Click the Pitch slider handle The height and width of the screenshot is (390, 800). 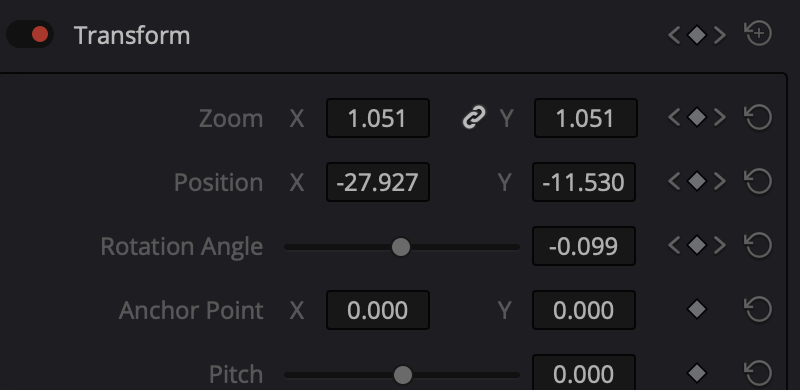tap(403, 375)
